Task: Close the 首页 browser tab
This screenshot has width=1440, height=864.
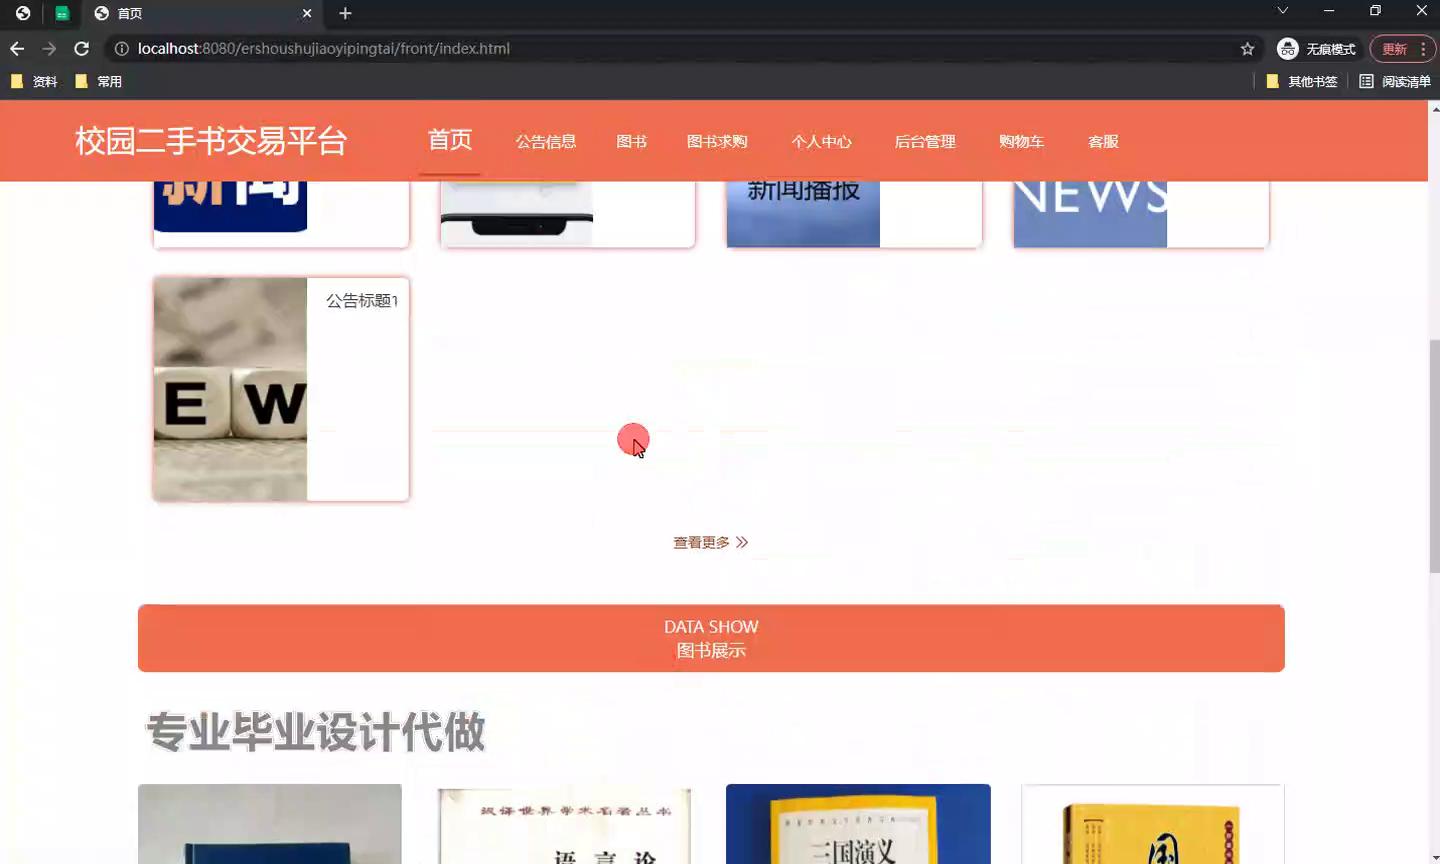Action: (307, 13)
